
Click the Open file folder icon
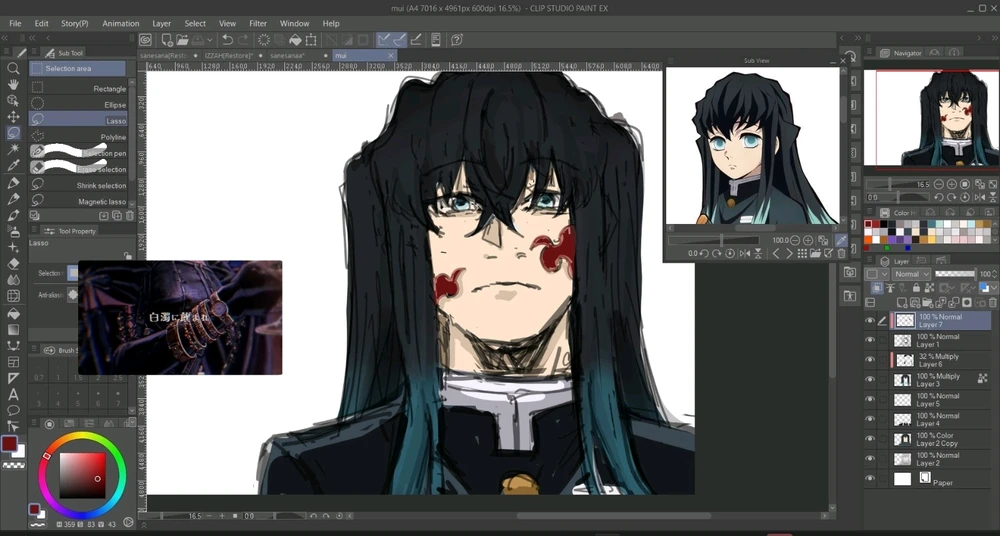point(182,40)
